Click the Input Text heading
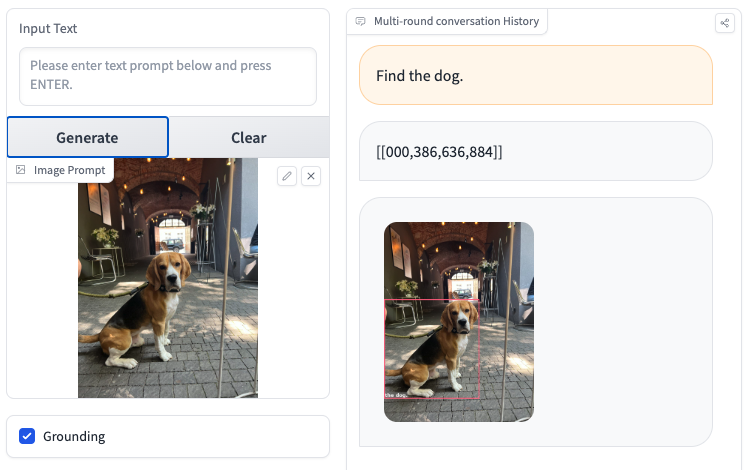 [x=48, y=29]
